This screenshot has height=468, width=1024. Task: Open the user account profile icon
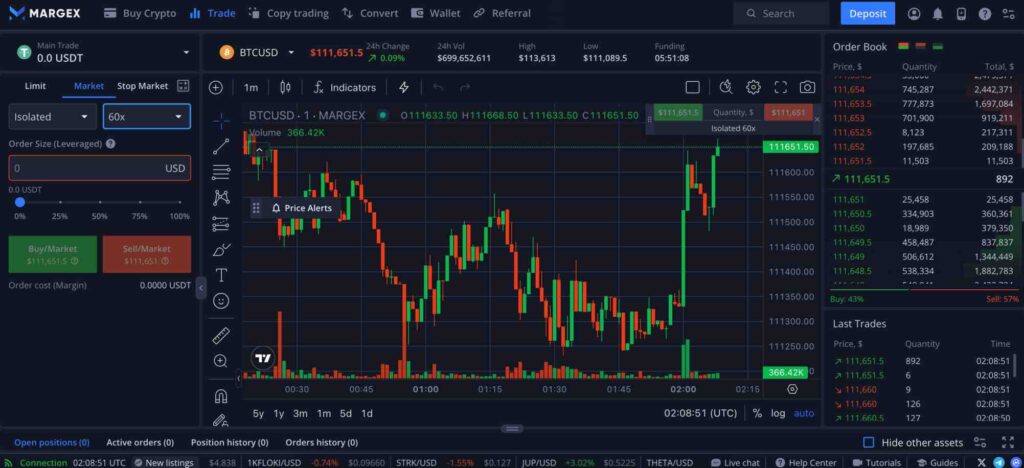tap(914, 13)
